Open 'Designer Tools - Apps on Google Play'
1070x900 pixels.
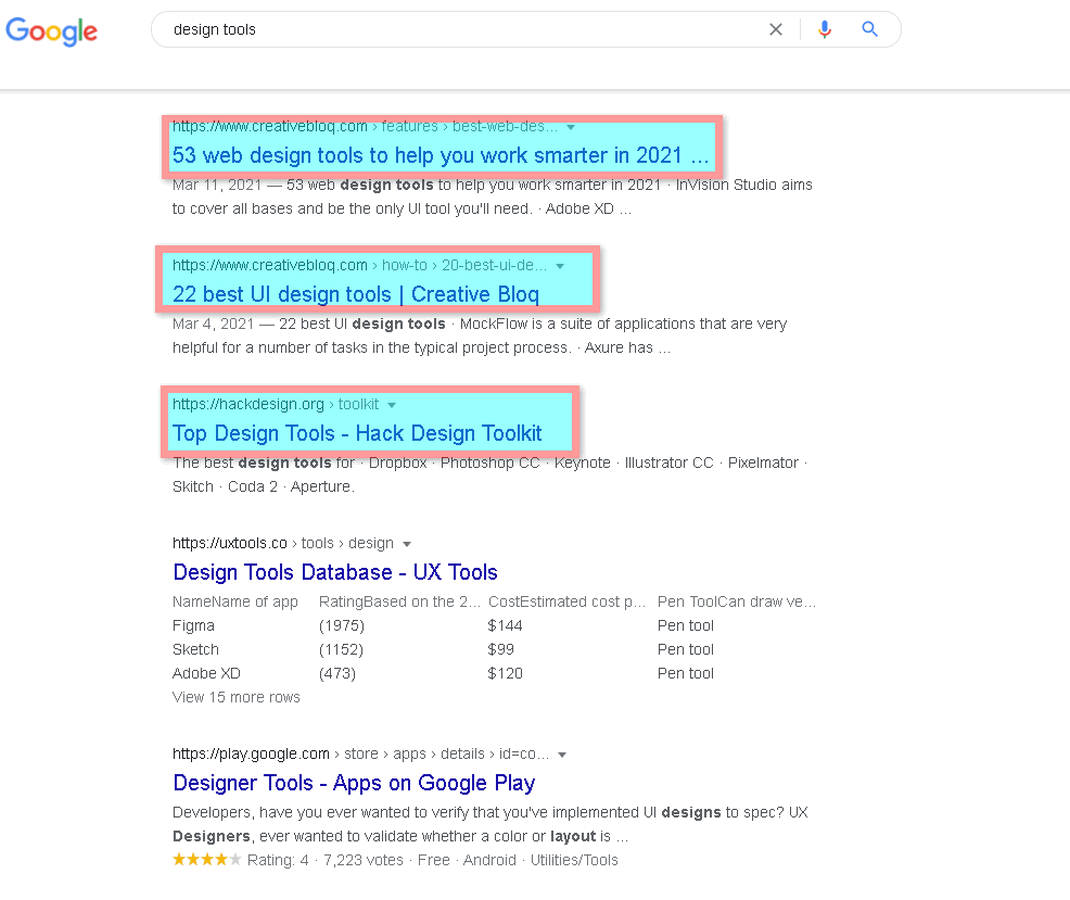point(353,783)
